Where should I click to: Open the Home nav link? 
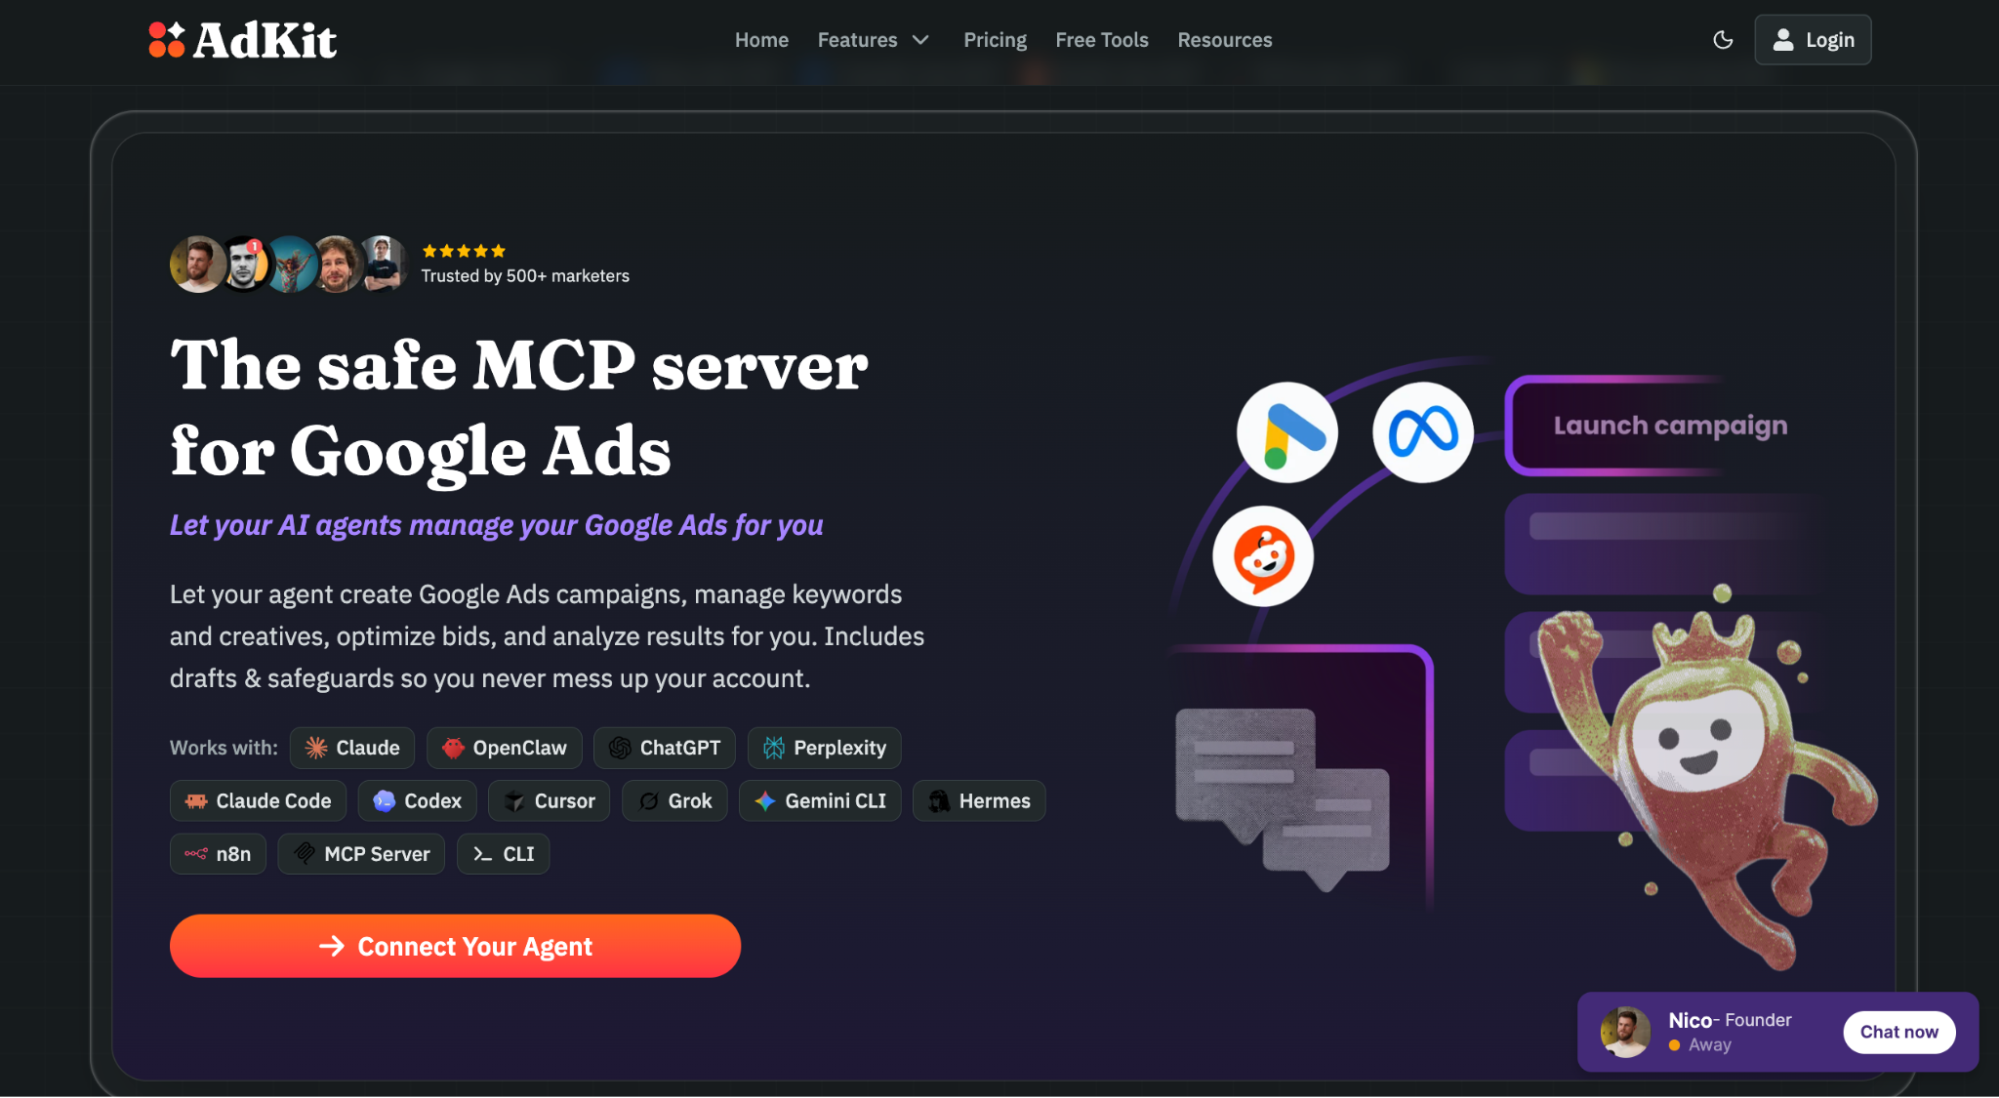click(x=761, y=40)
